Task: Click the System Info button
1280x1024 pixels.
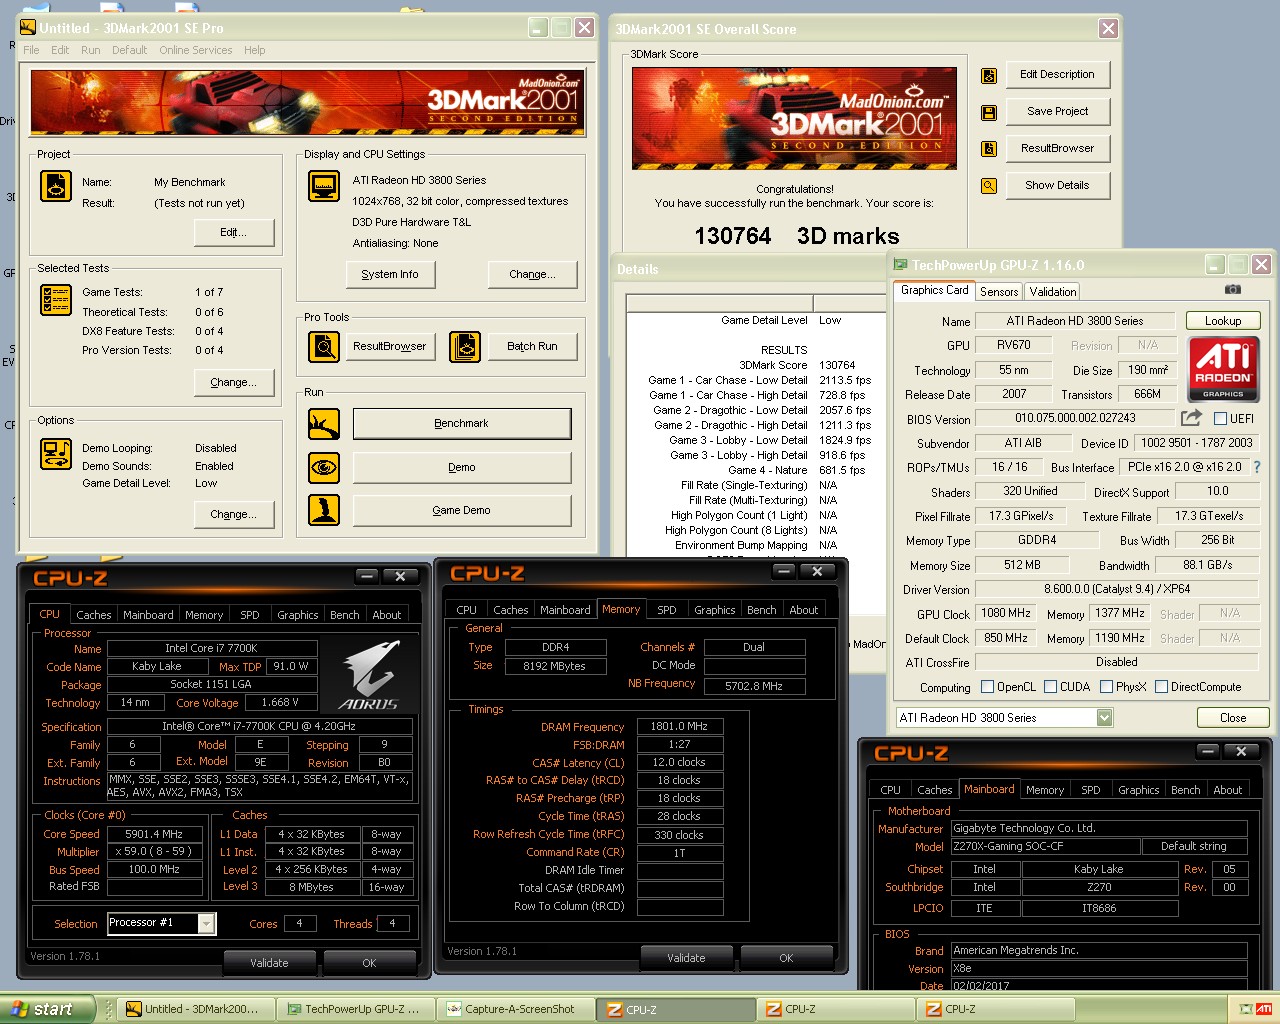Action: pyautogui.click(x=390, y=275)
